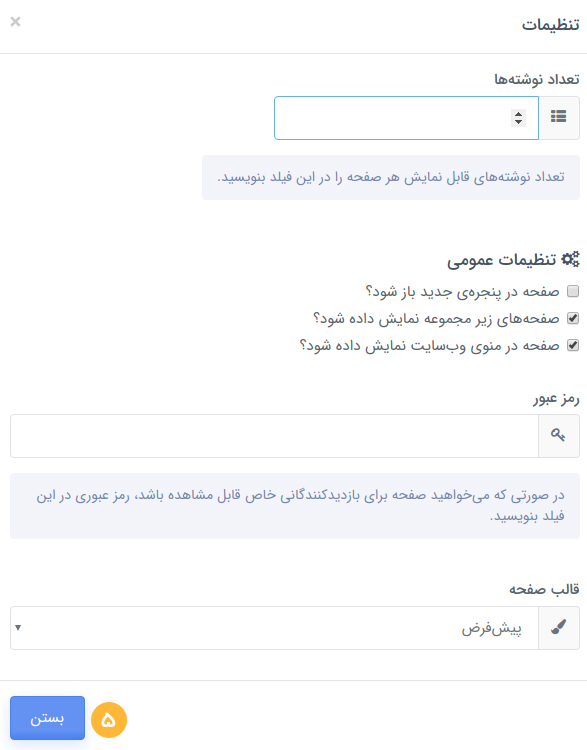Increase posts count with the up spinner arrow

pos(518,114)
